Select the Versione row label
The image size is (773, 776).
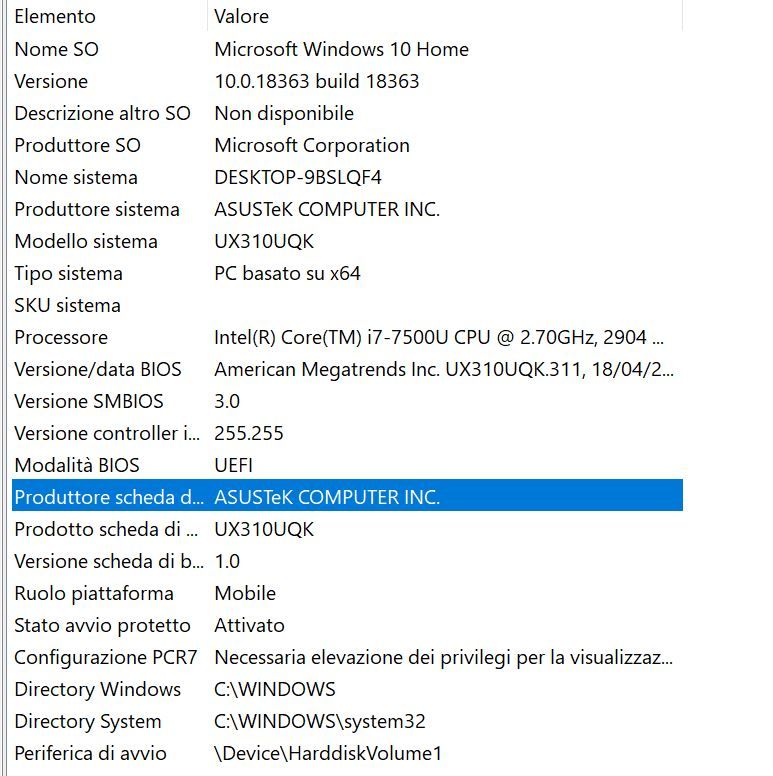51,82
